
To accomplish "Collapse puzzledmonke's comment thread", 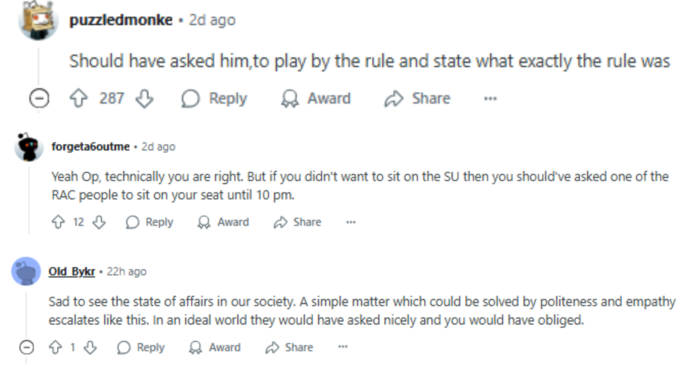I will 39,98.
